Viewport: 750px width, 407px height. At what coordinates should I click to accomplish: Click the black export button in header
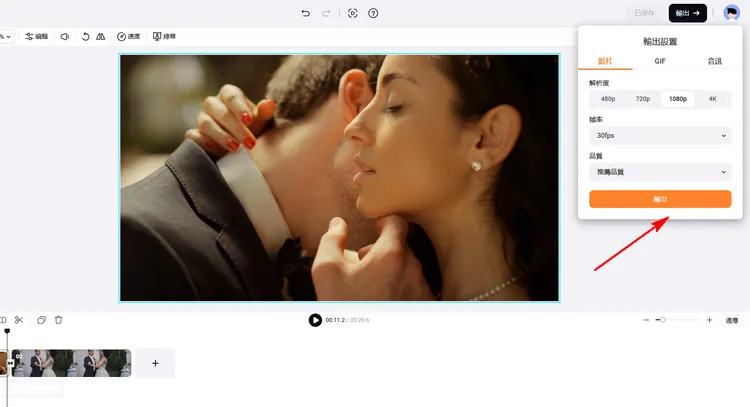point(687,13)
